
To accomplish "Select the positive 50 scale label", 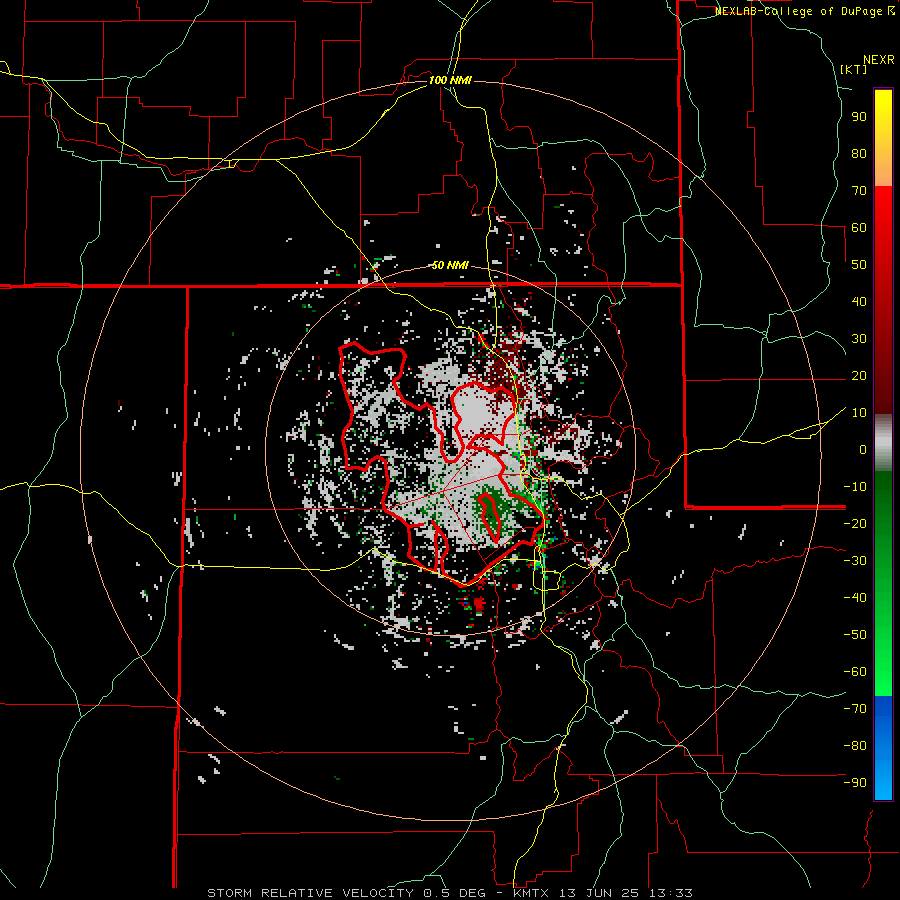I will click(859, 265).
